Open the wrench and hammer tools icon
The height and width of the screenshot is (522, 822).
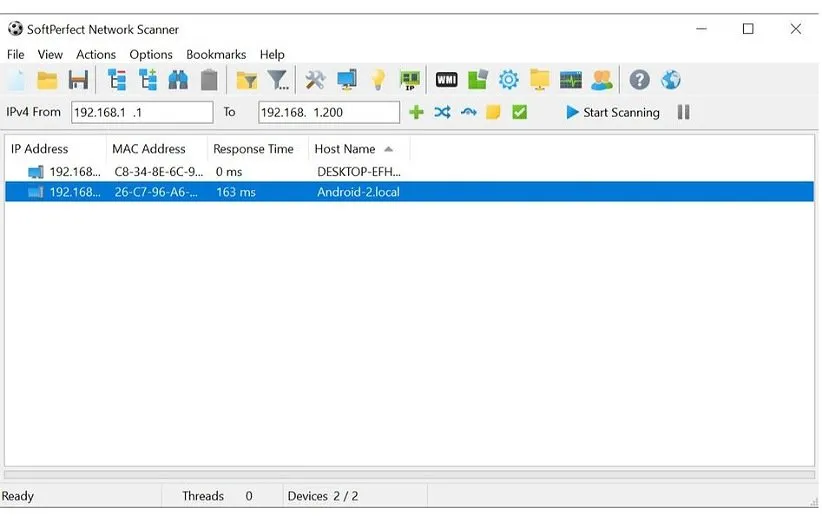[x=316, y=81]
